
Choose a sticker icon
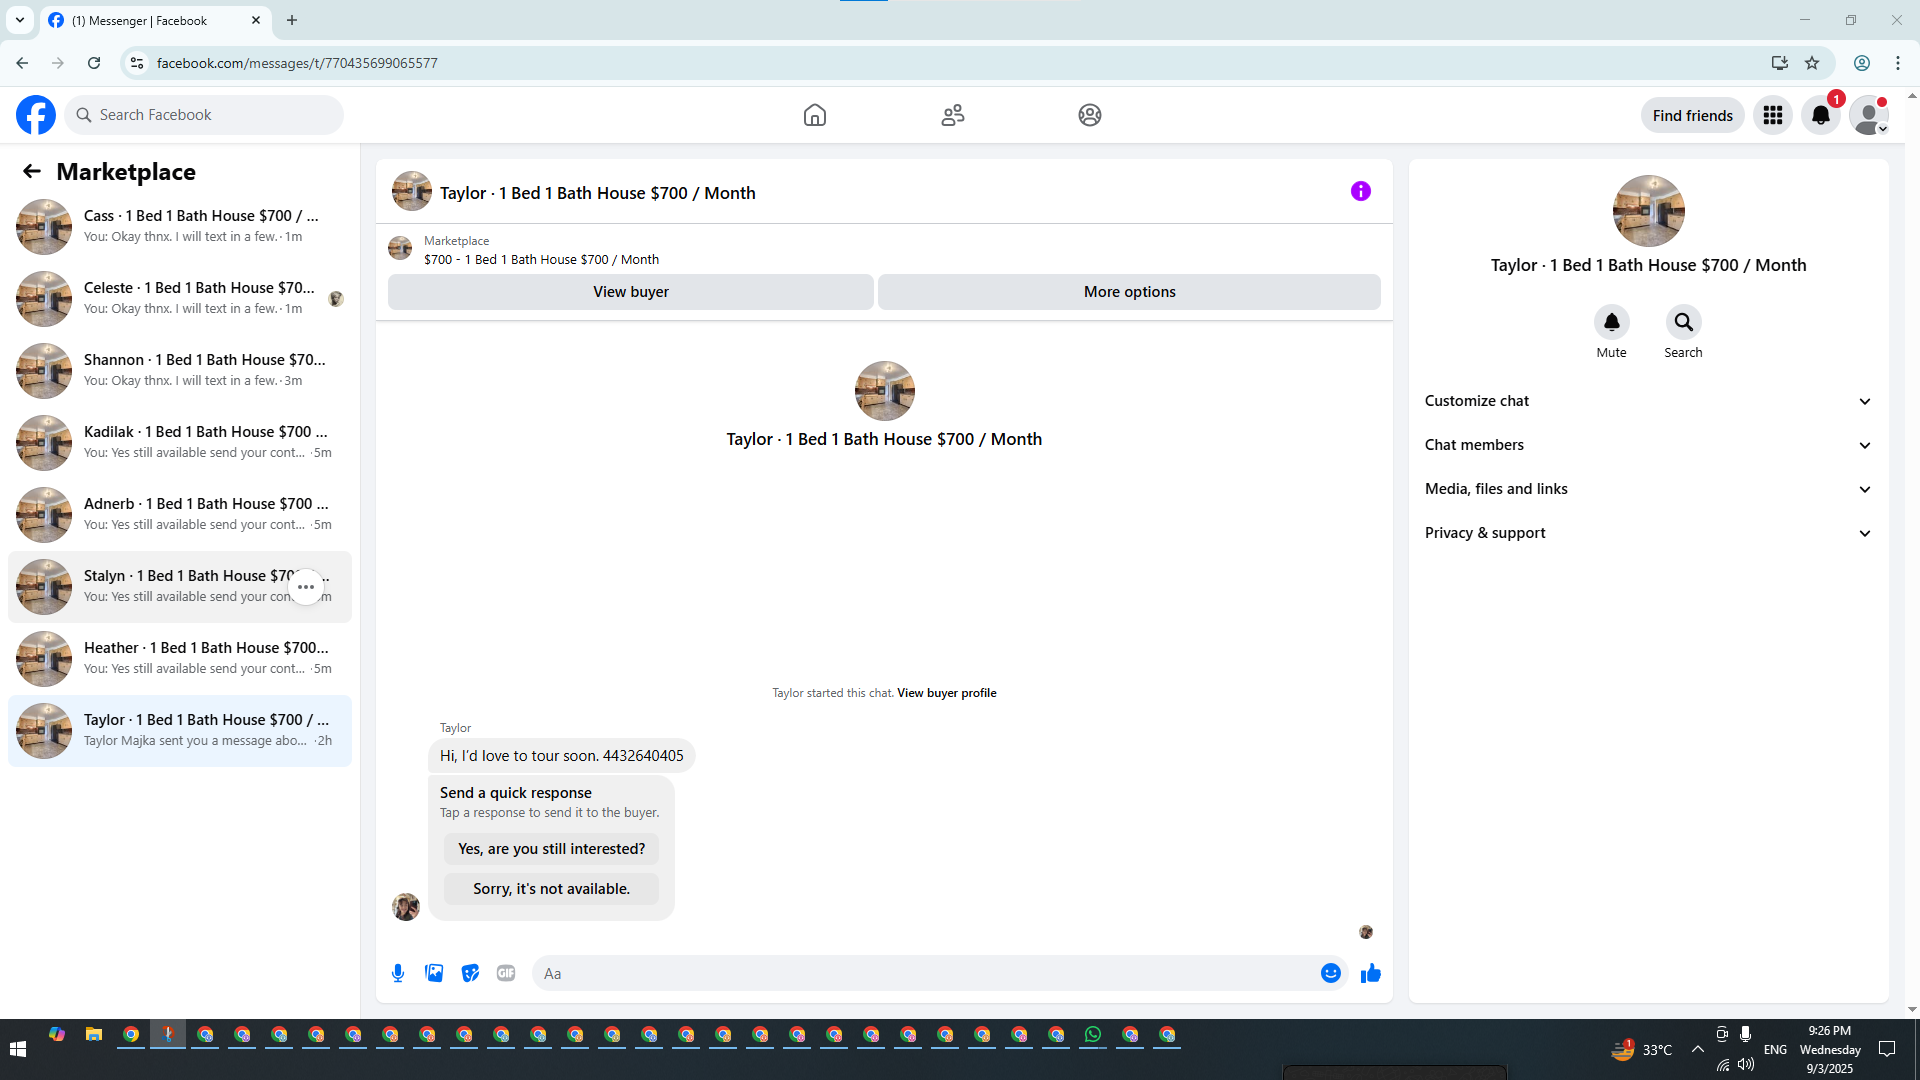pyautogui.click(x=470, y=973)
